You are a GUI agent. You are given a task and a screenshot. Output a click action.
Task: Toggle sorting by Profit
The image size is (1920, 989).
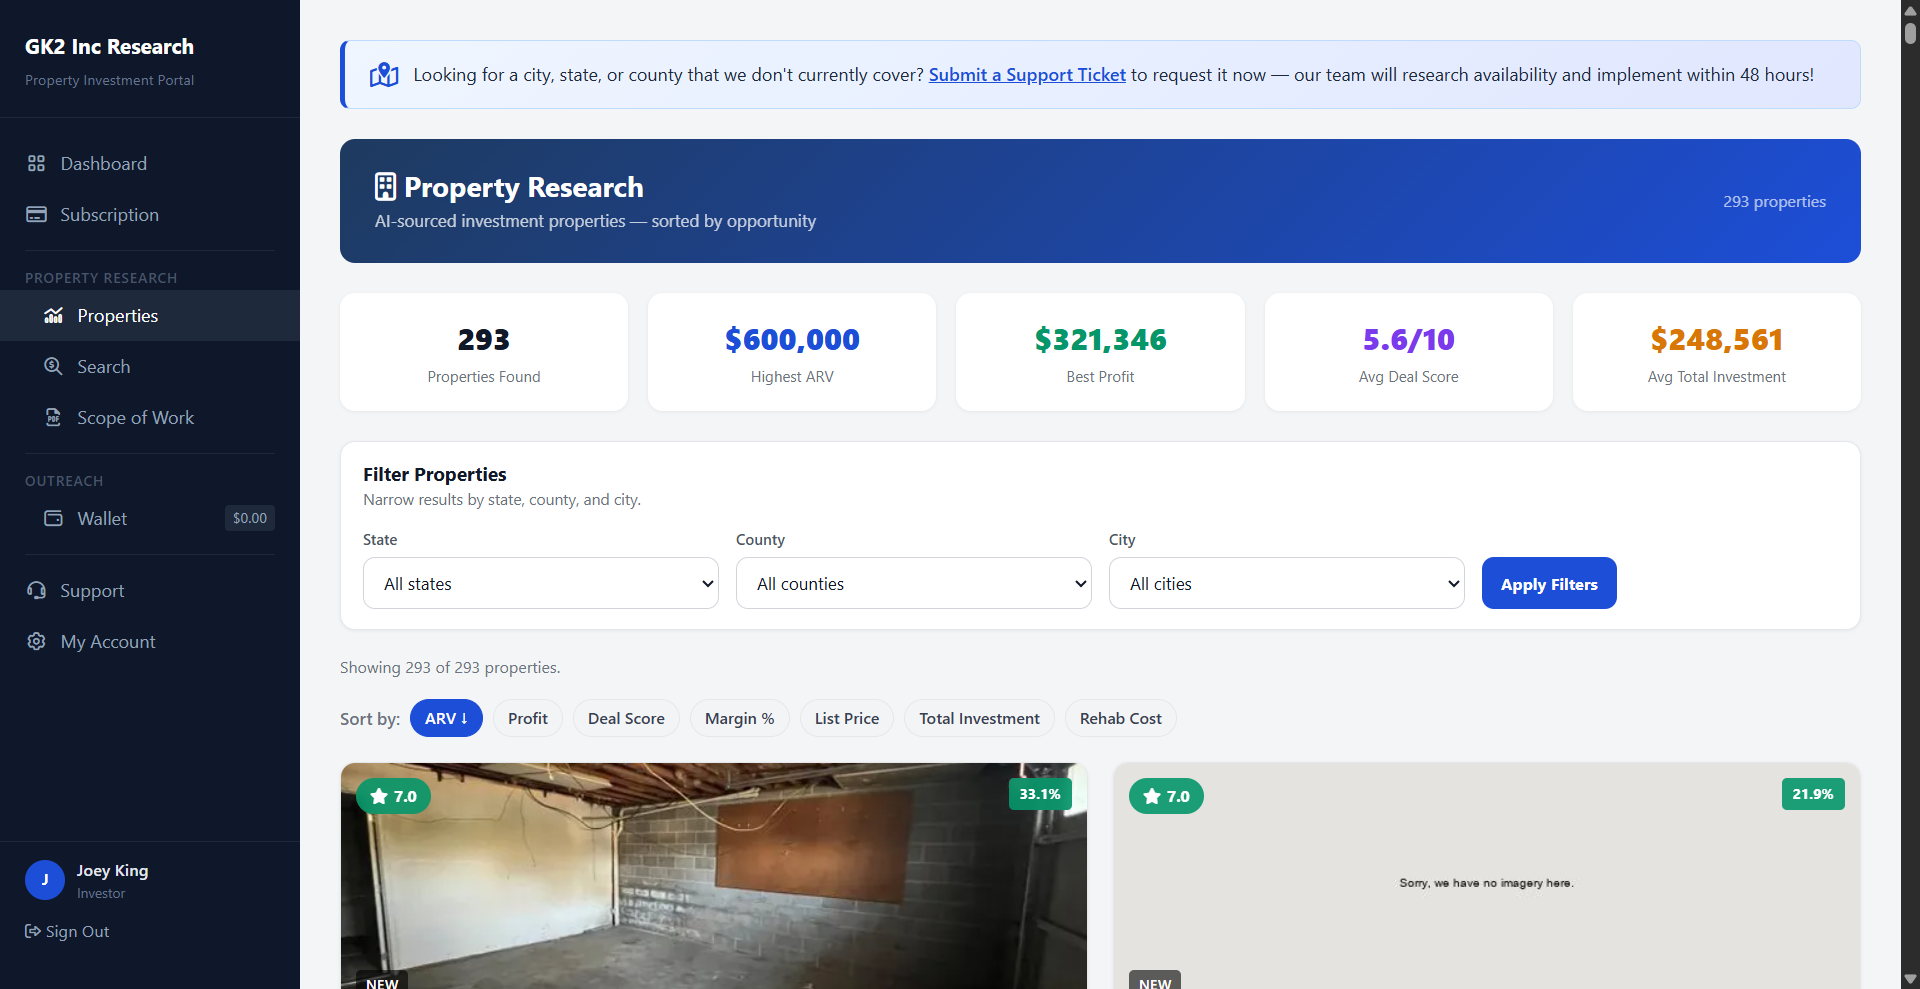click(x=527, y=718)
